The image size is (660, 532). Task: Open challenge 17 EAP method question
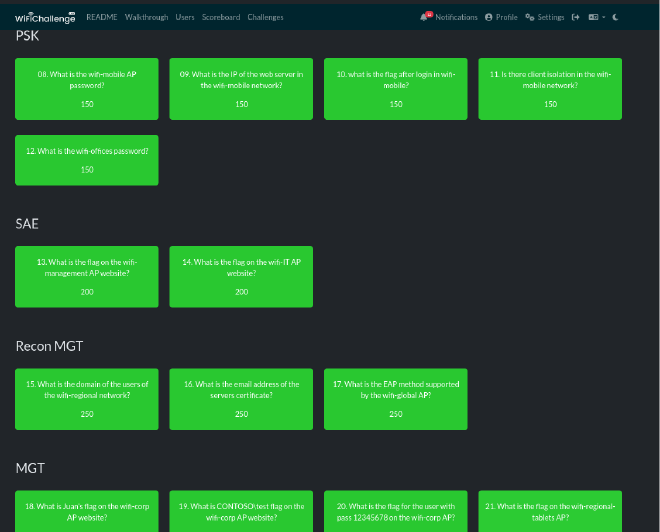tap(396, 399)
